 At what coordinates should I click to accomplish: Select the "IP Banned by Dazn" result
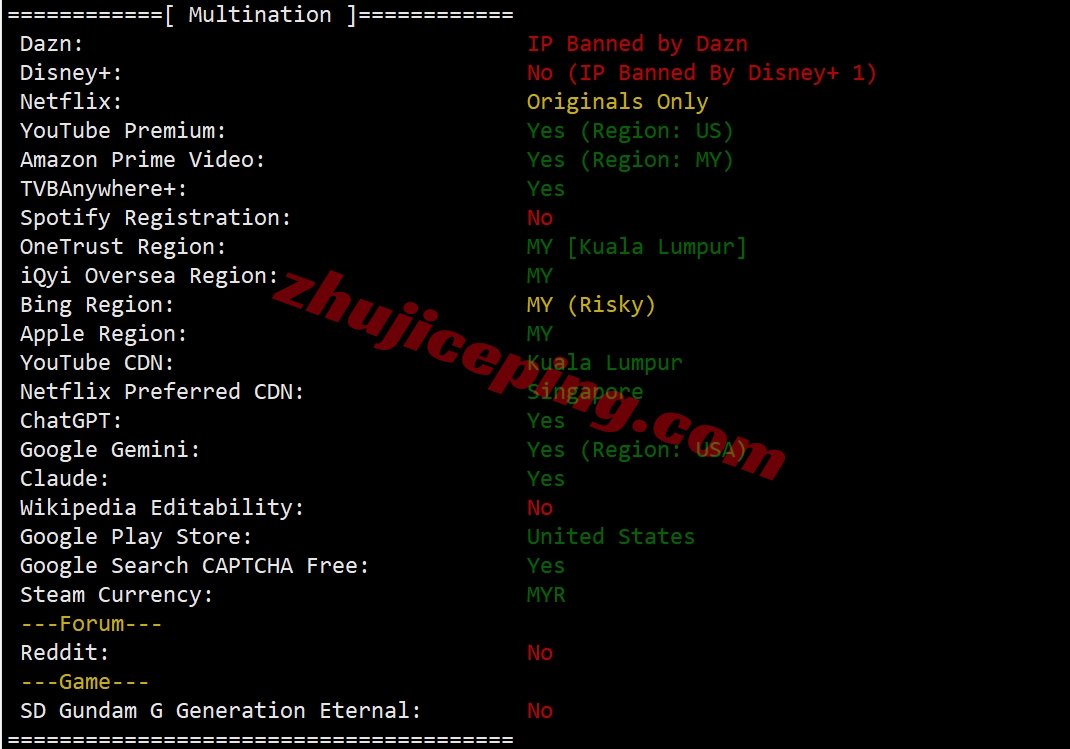(637, 44)
